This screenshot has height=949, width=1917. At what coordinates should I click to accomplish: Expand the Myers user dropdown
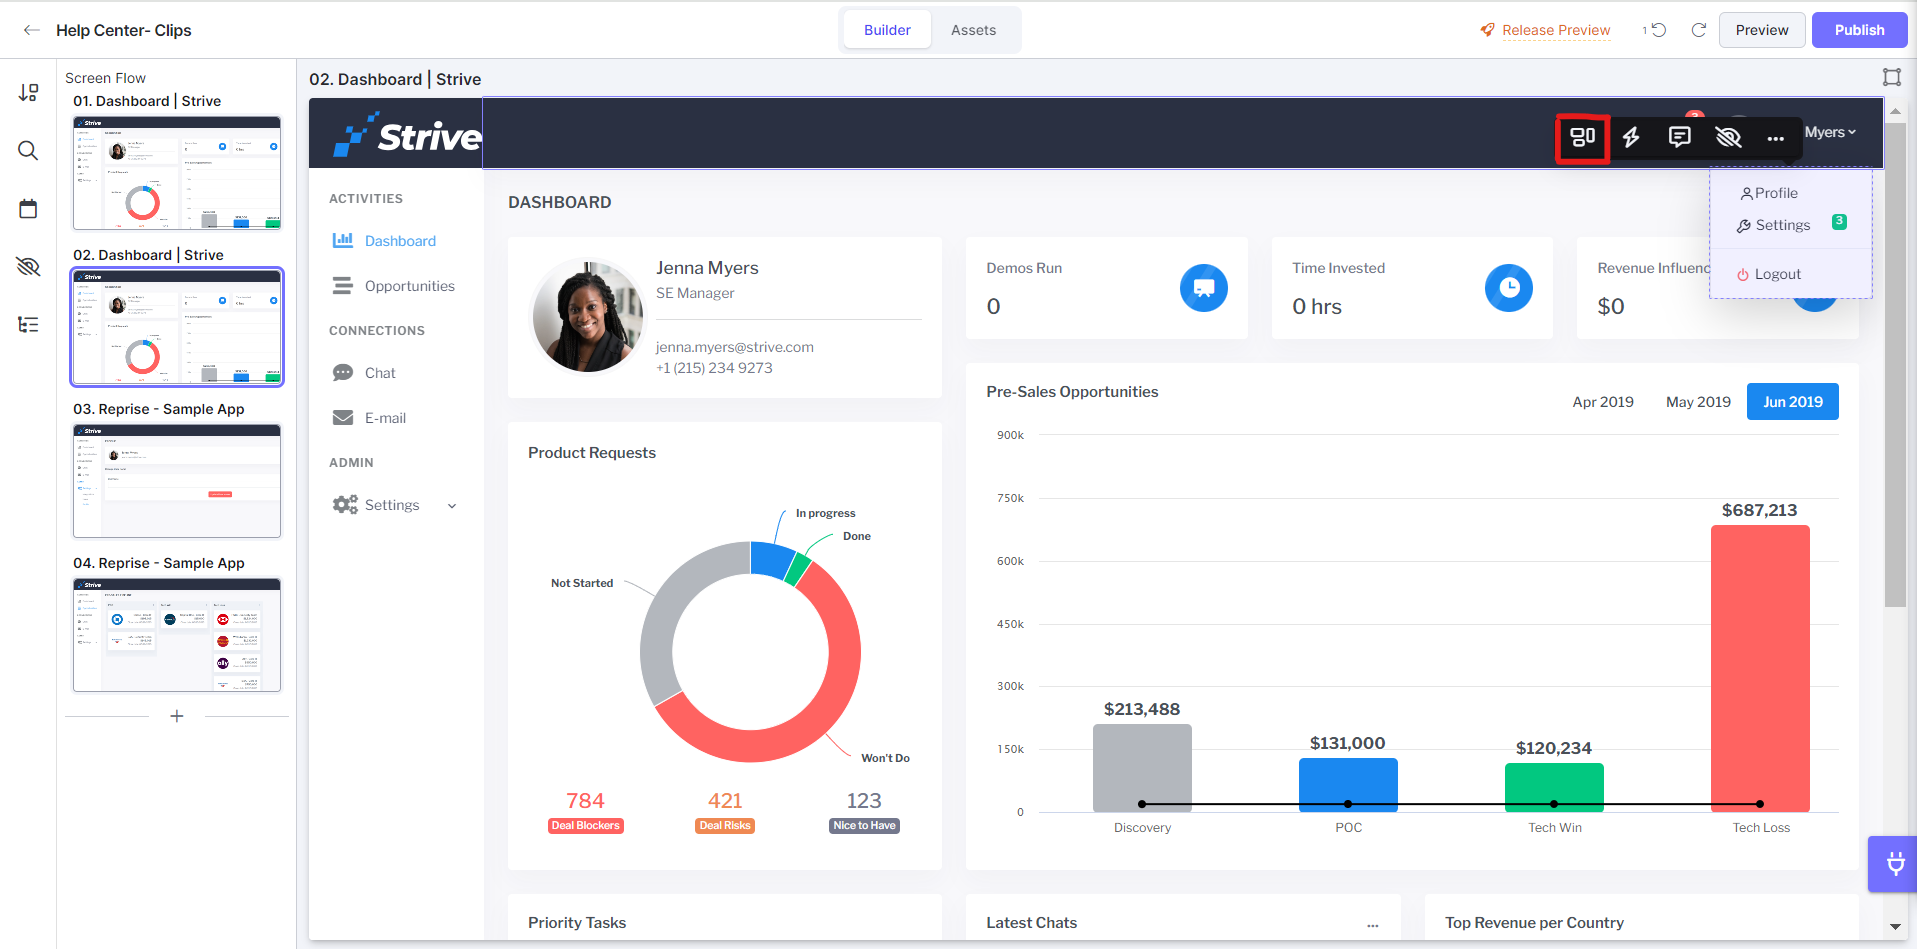1830,132
